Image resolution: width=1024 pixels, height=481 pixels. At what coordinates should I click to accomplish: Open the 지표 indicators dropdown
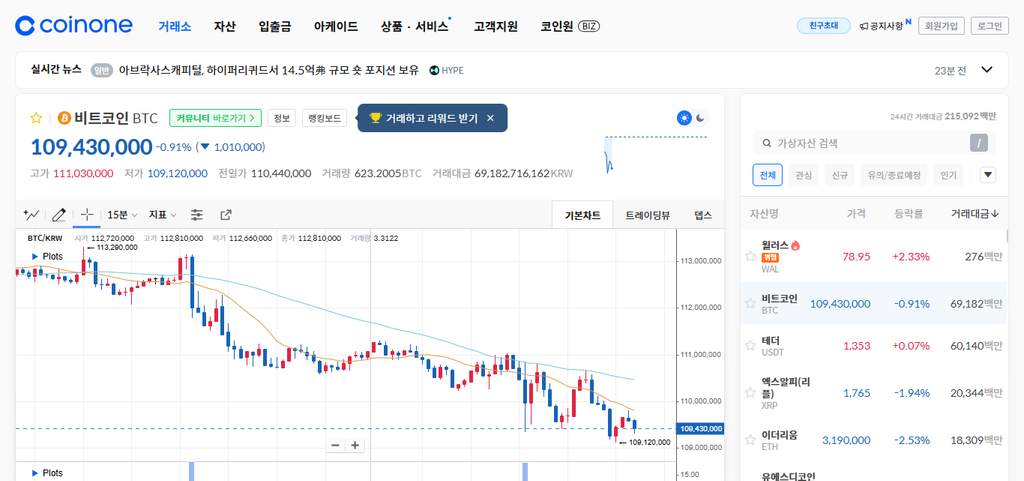tap(163, 214)
